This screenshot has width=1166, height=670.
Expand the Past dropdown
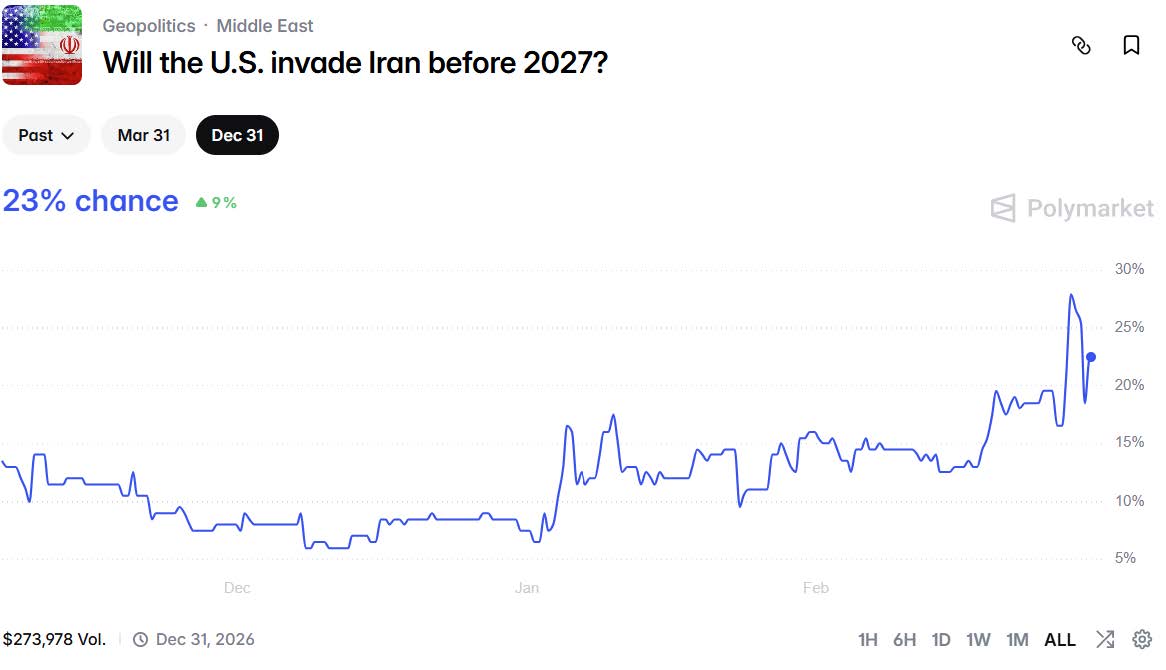coord(46,135)
